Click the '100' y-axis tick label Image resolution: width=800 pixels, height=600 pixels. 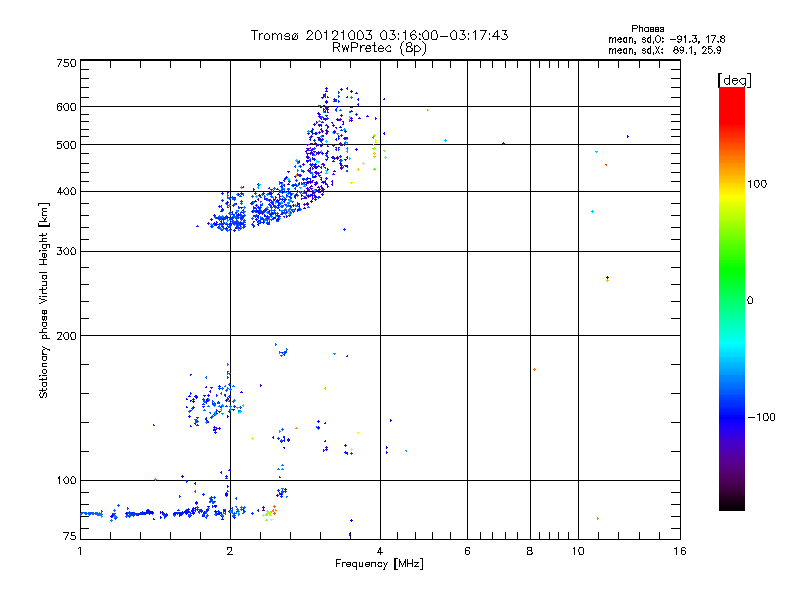pos(66,481)
